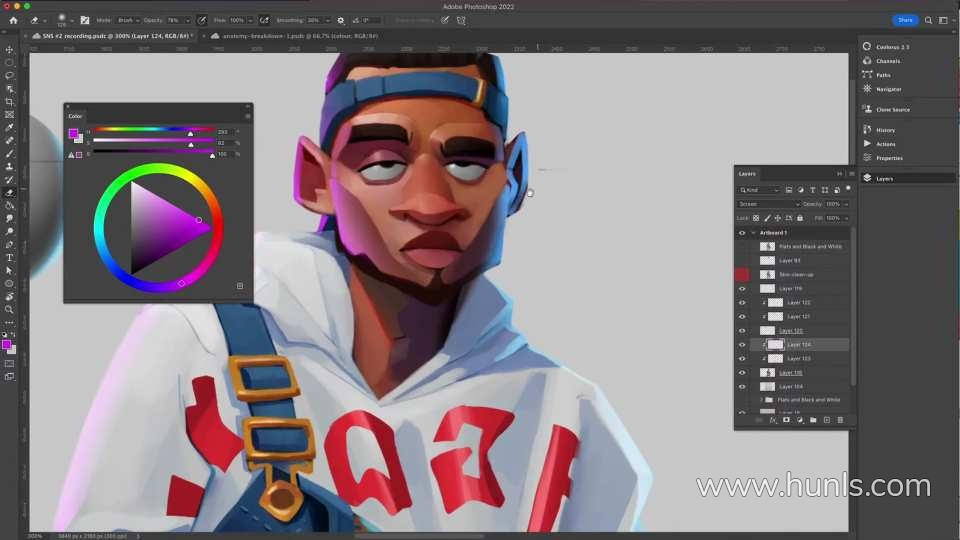Select the Move tool

9,49
